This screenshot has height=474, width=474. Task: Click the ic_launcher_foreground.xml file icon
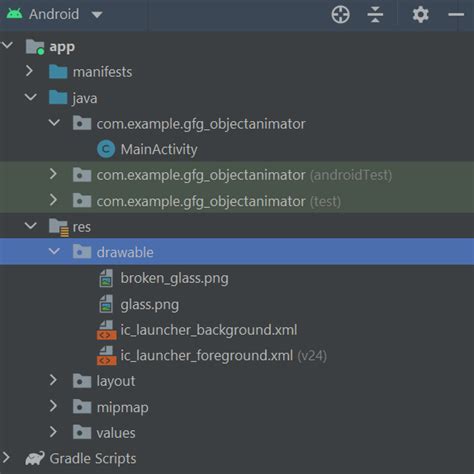click(107, 356)
